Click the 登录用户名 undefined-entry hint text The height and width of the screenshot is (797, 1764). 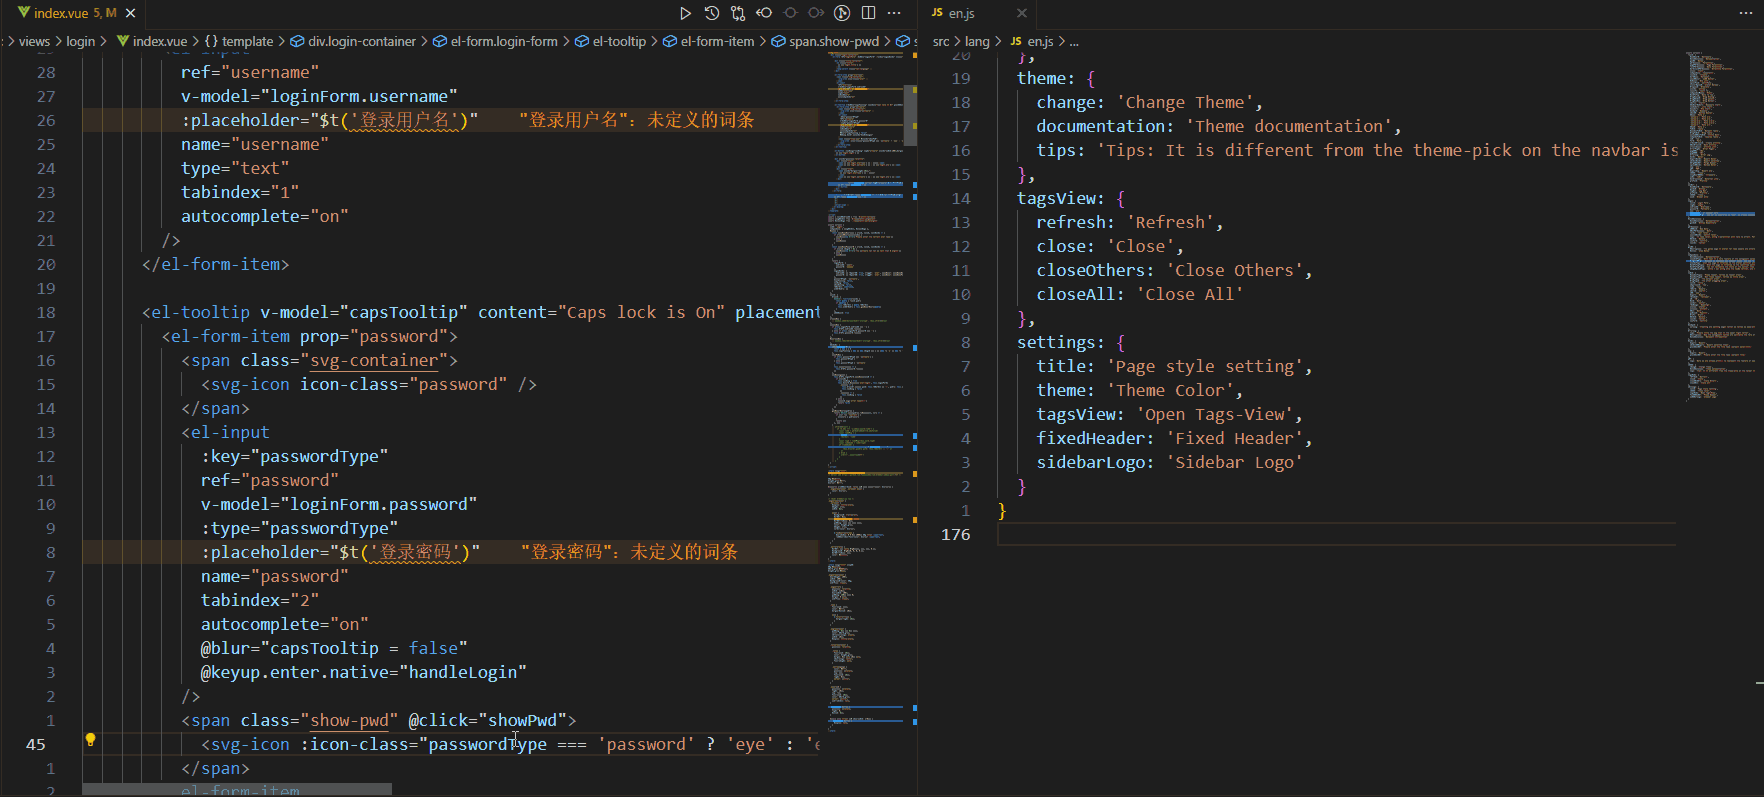click(637, 120)
